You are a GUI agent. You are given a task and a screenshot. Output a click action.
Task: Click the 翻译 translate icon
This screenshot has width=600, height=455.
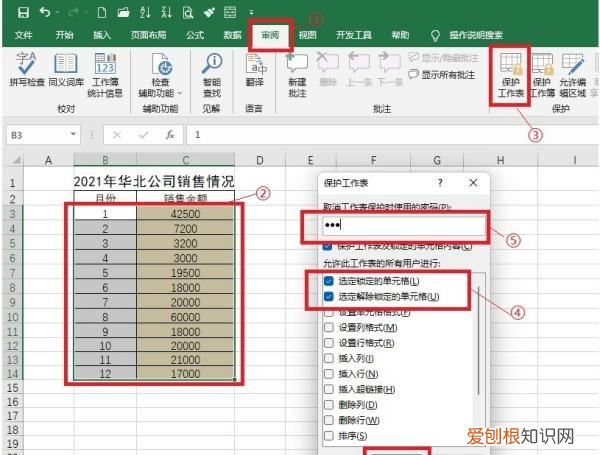(255, 64)
